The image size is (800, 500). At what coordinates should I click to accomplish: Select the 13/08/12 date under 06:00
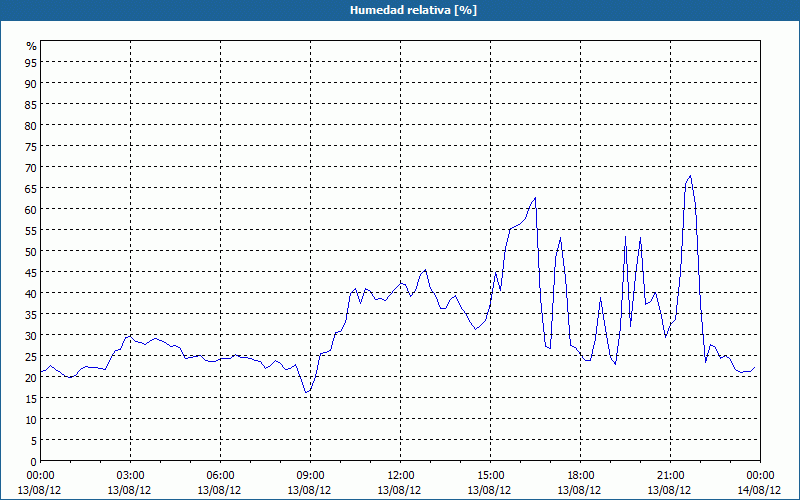click(x=219, y=490)
